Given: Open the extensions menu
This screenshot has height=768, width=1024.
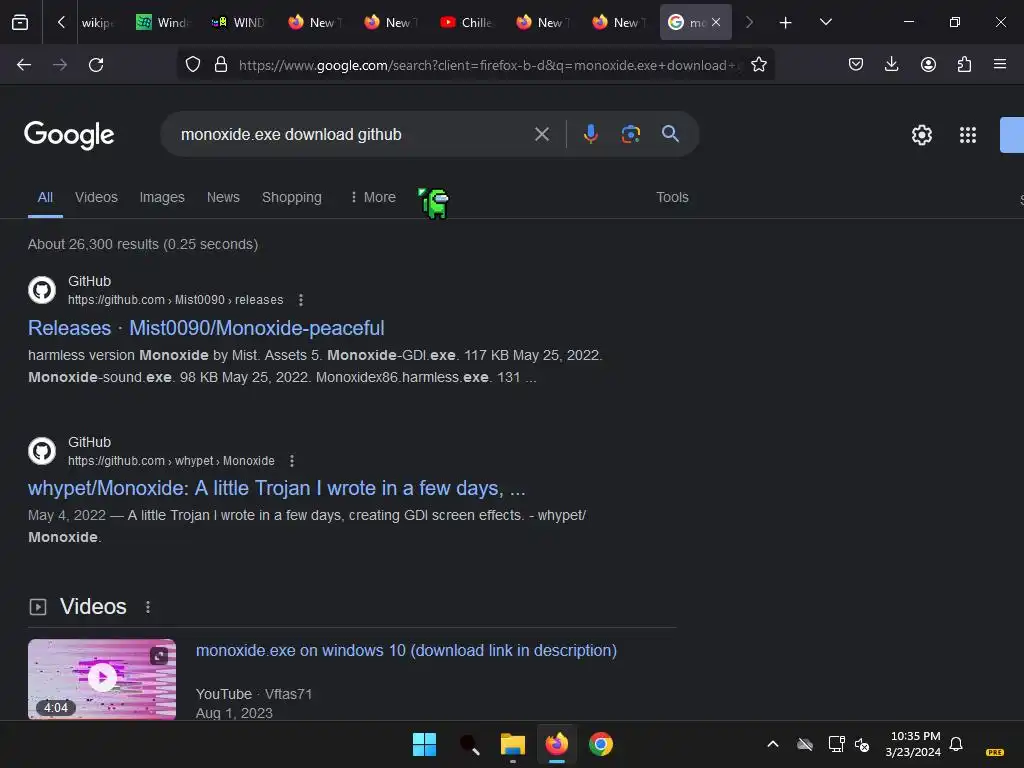Looking at the screenshot, I should [964, 65].
